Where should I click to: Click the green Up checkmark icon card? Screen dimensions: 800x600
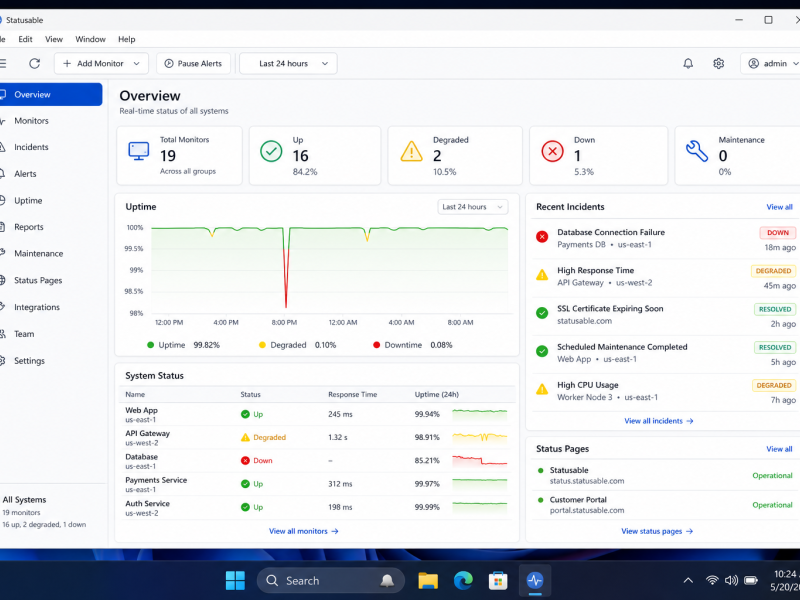[x=271, y=151]
